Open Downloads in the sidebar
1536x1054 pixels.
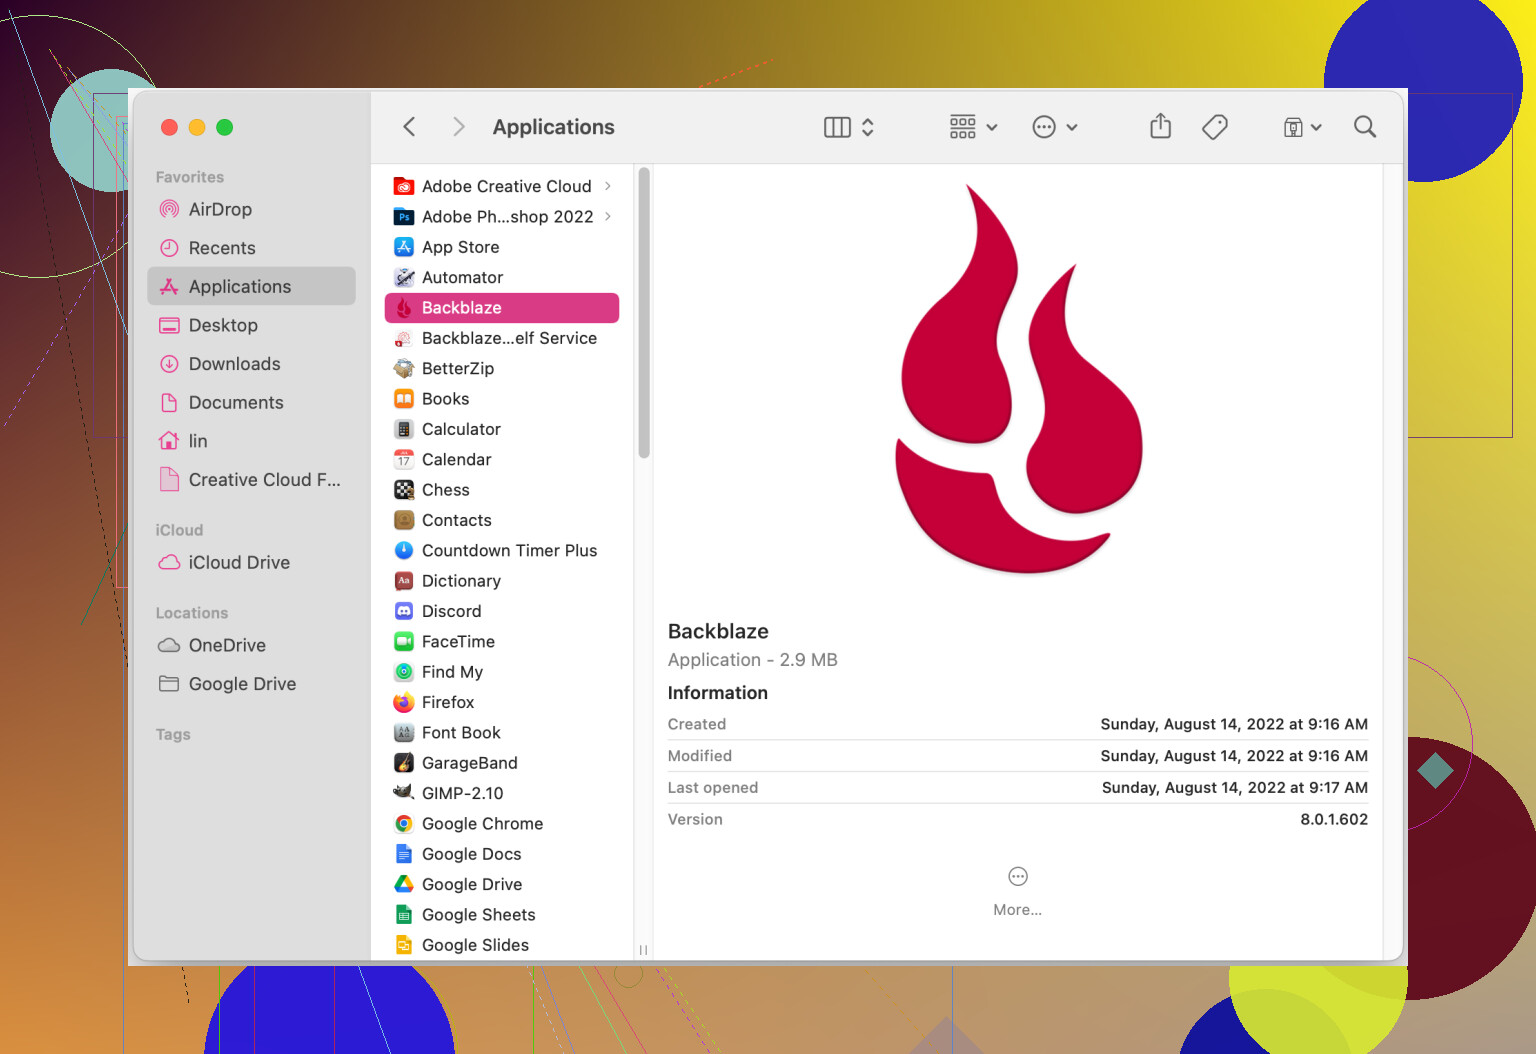pos(234,364)
